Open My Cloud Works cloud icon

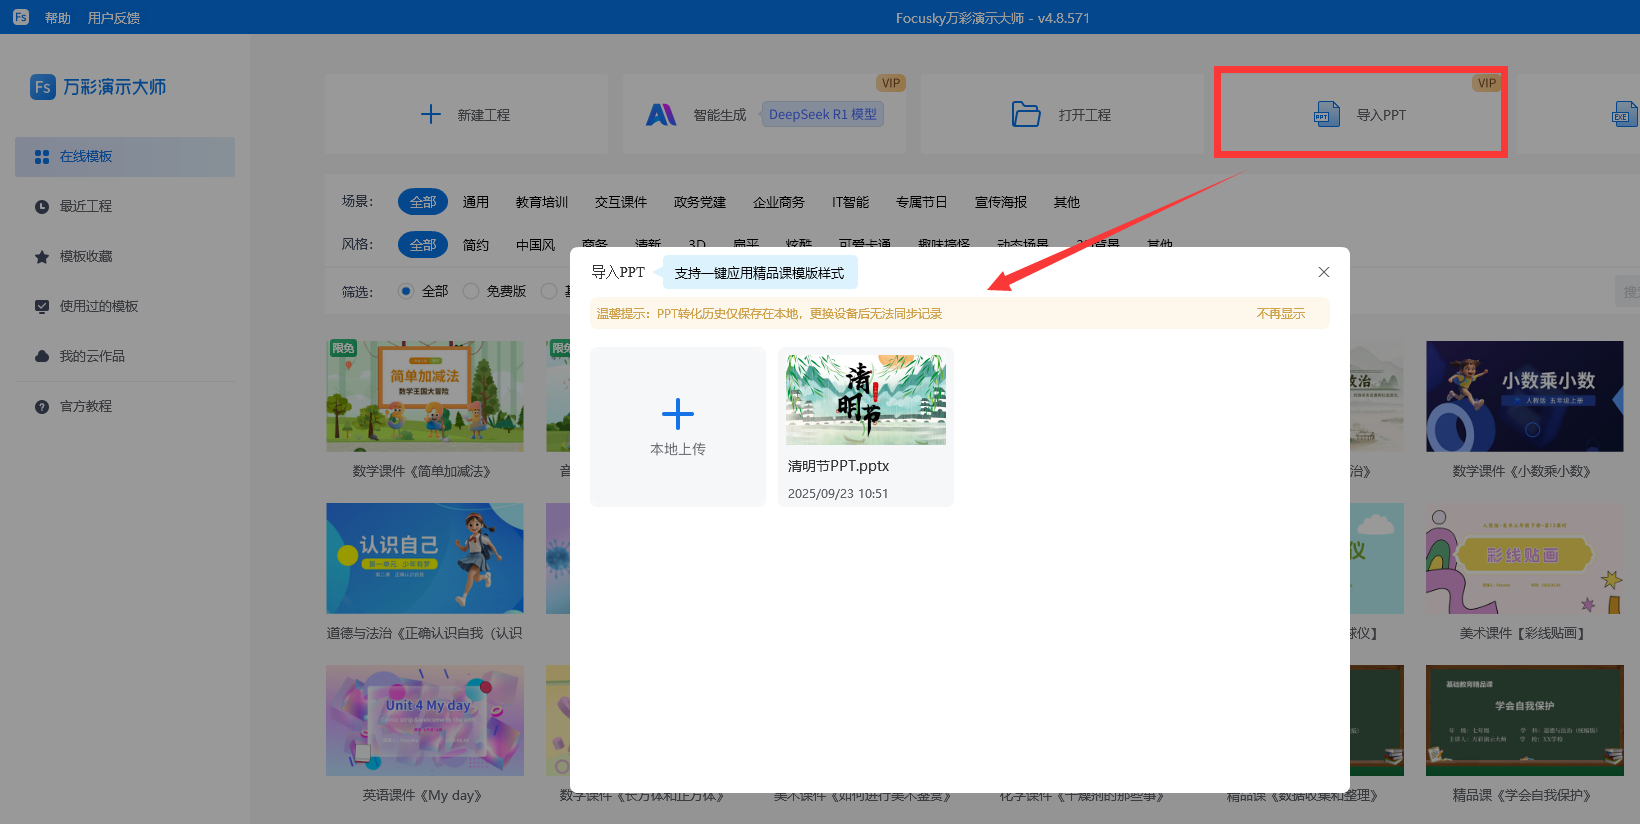[42, 357]
